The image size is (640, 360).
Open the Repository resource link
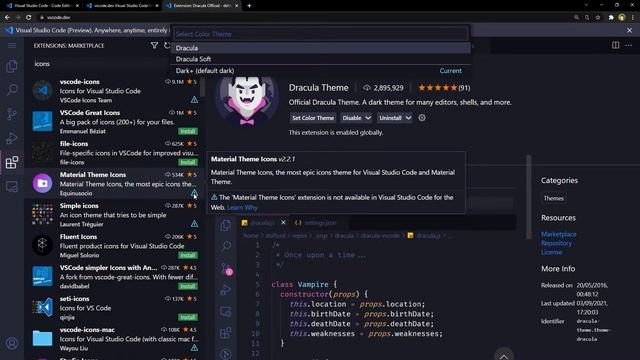[556, 243]
